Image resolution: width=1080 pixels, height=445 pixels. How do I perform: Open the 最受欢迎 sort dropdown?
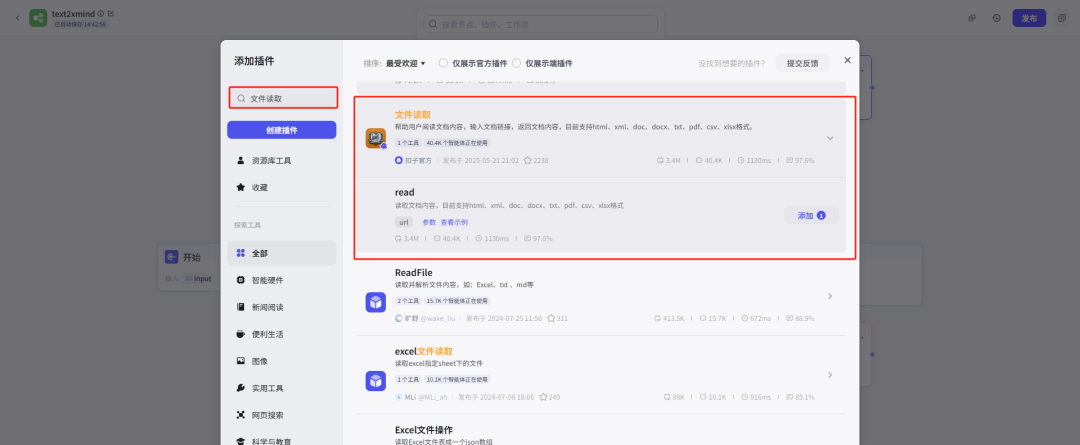pyautogui.click(x=405, y=63)
